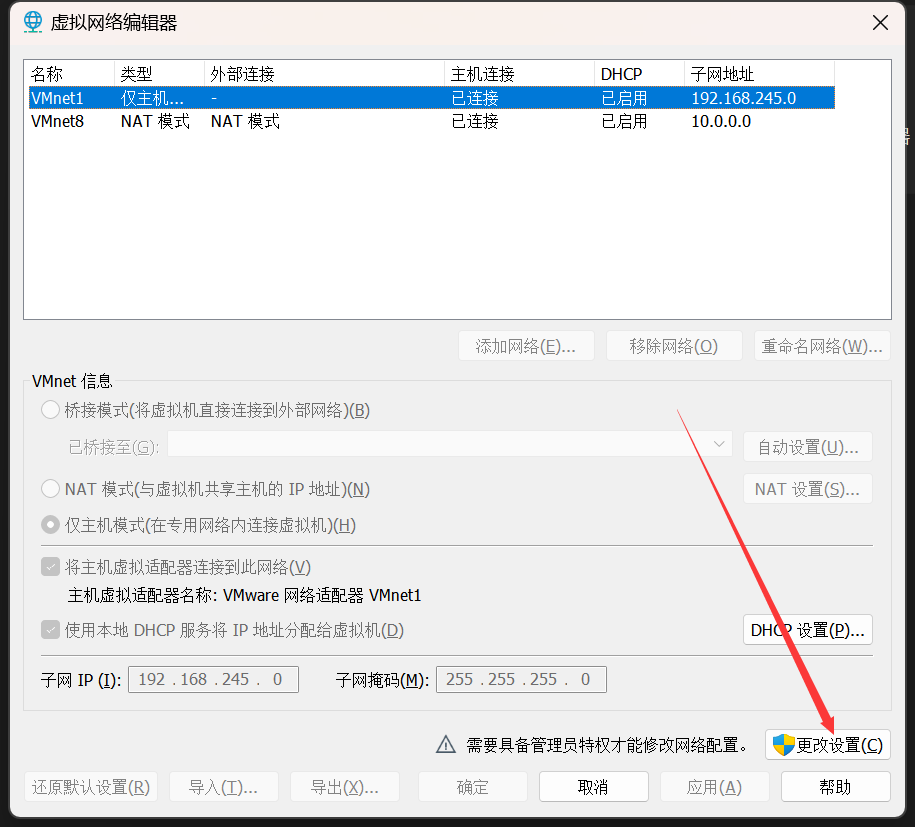Click 还原默认设置 button
Screen dimensions: 915x827
(x=90, y=786)
